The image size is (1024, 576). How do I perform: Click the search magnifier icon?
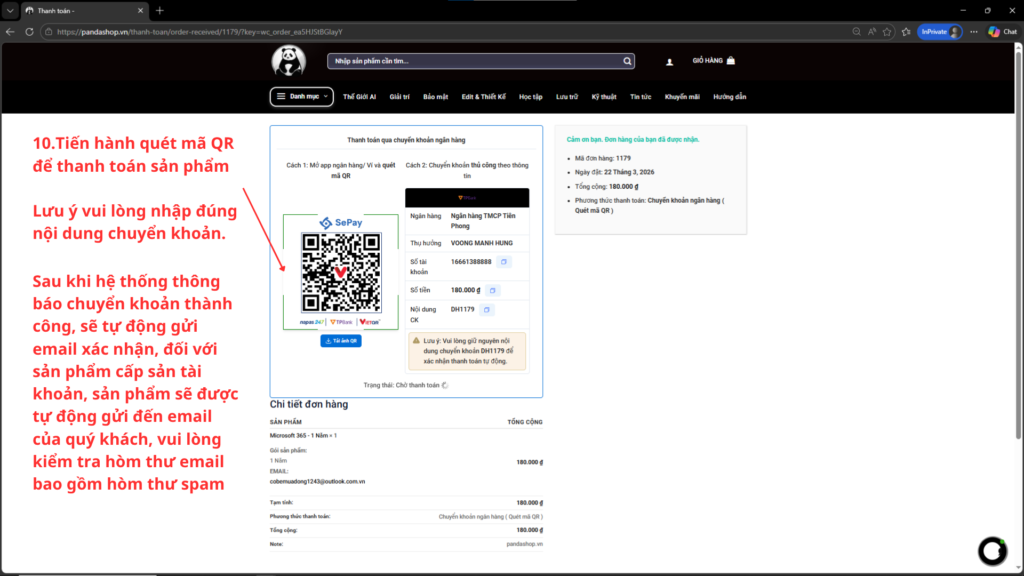pyautogui.click(x=627, y=61)
